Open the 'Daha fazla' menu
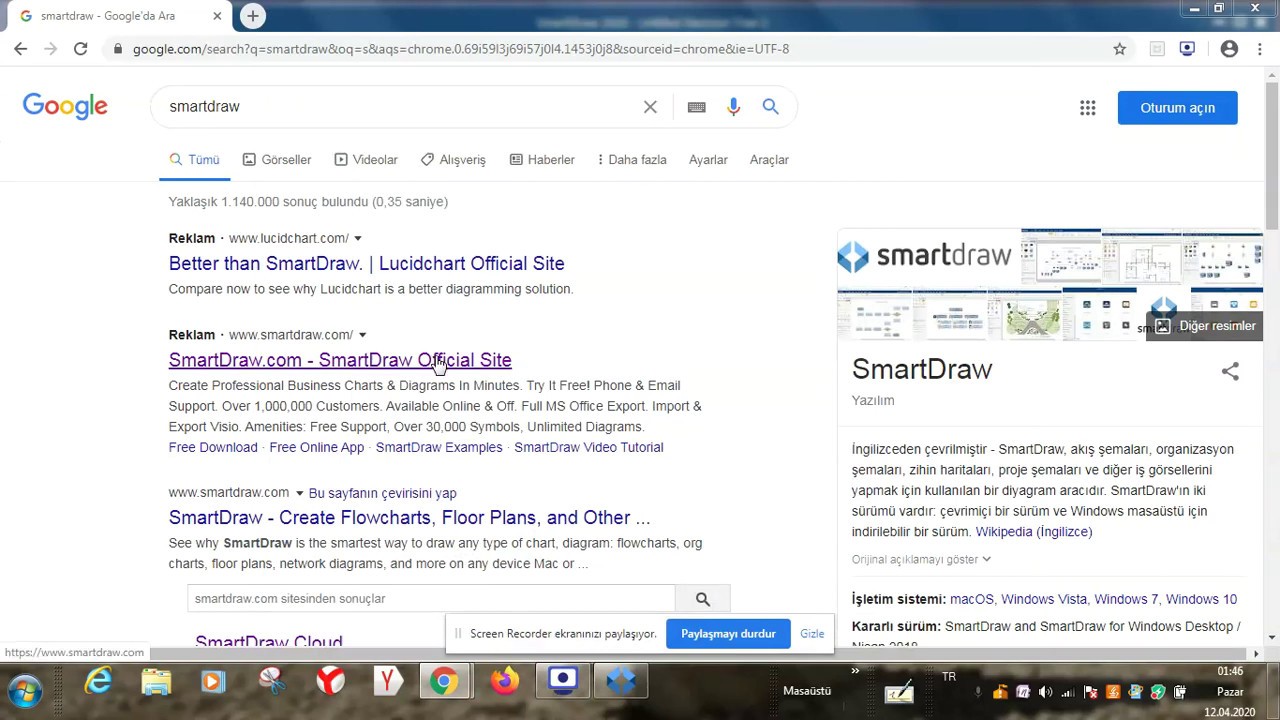Image resolution: width=1280 pixels, height=720 pixels. (x=631, y=160)
